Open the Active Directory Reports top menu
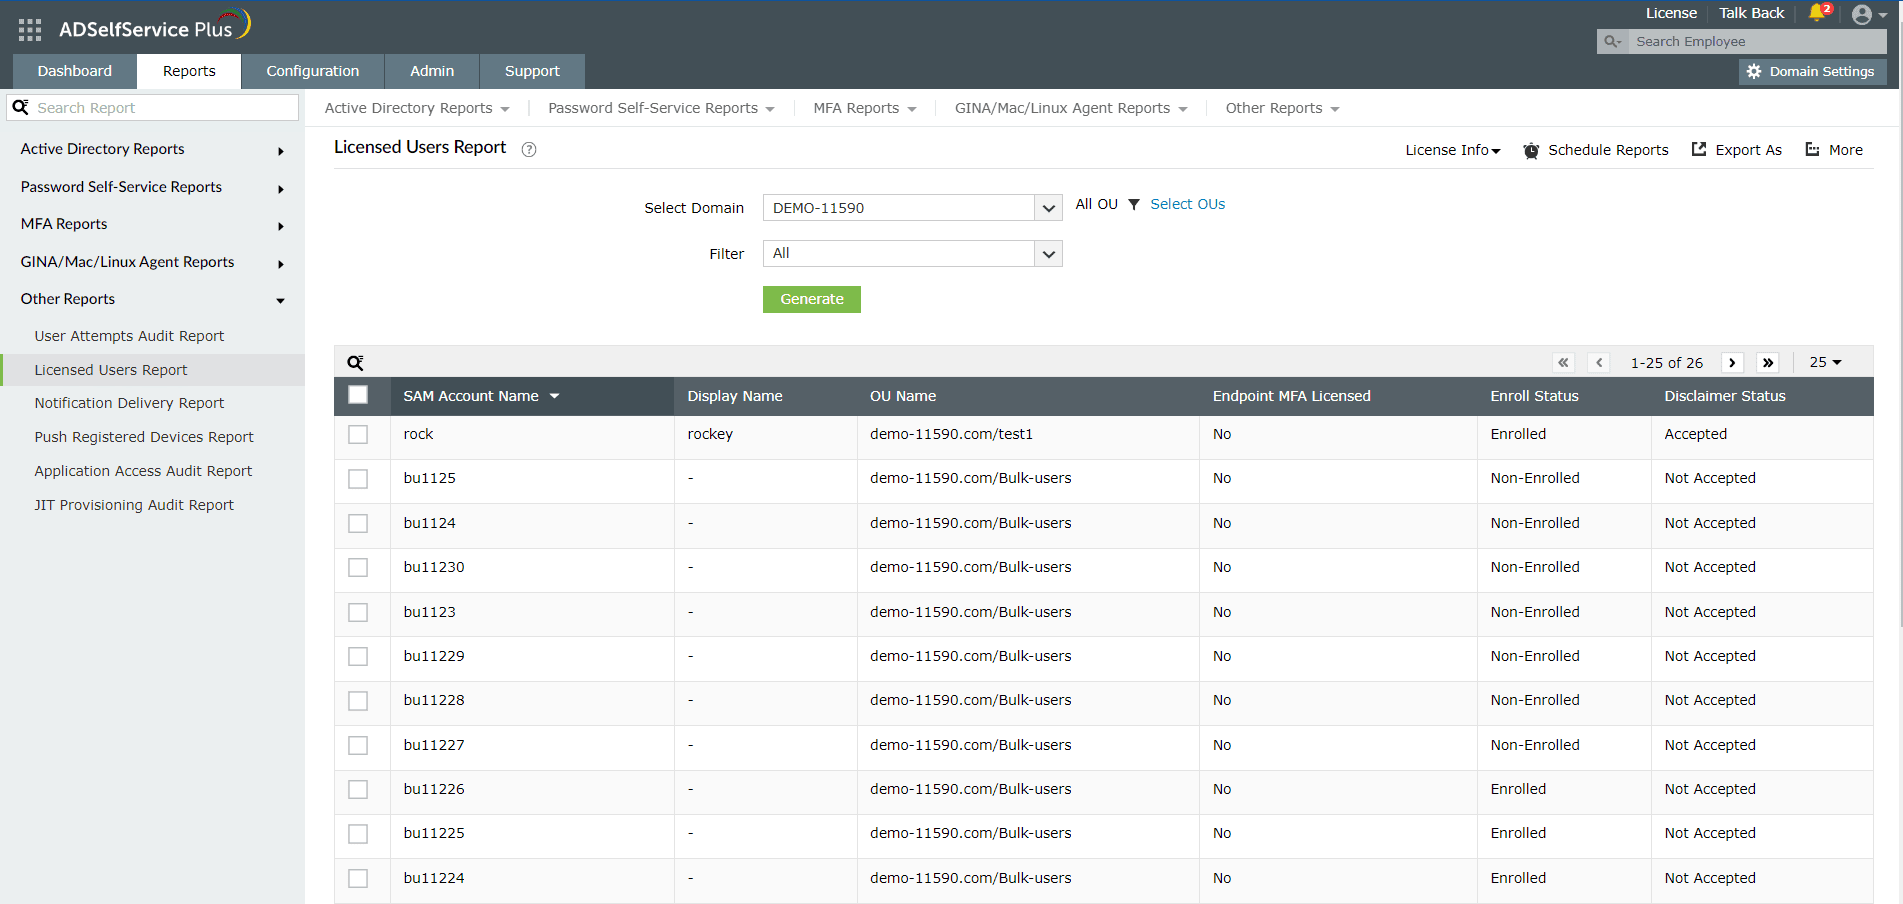Screen dimensions: 1903x904 (x=417, y=108)
